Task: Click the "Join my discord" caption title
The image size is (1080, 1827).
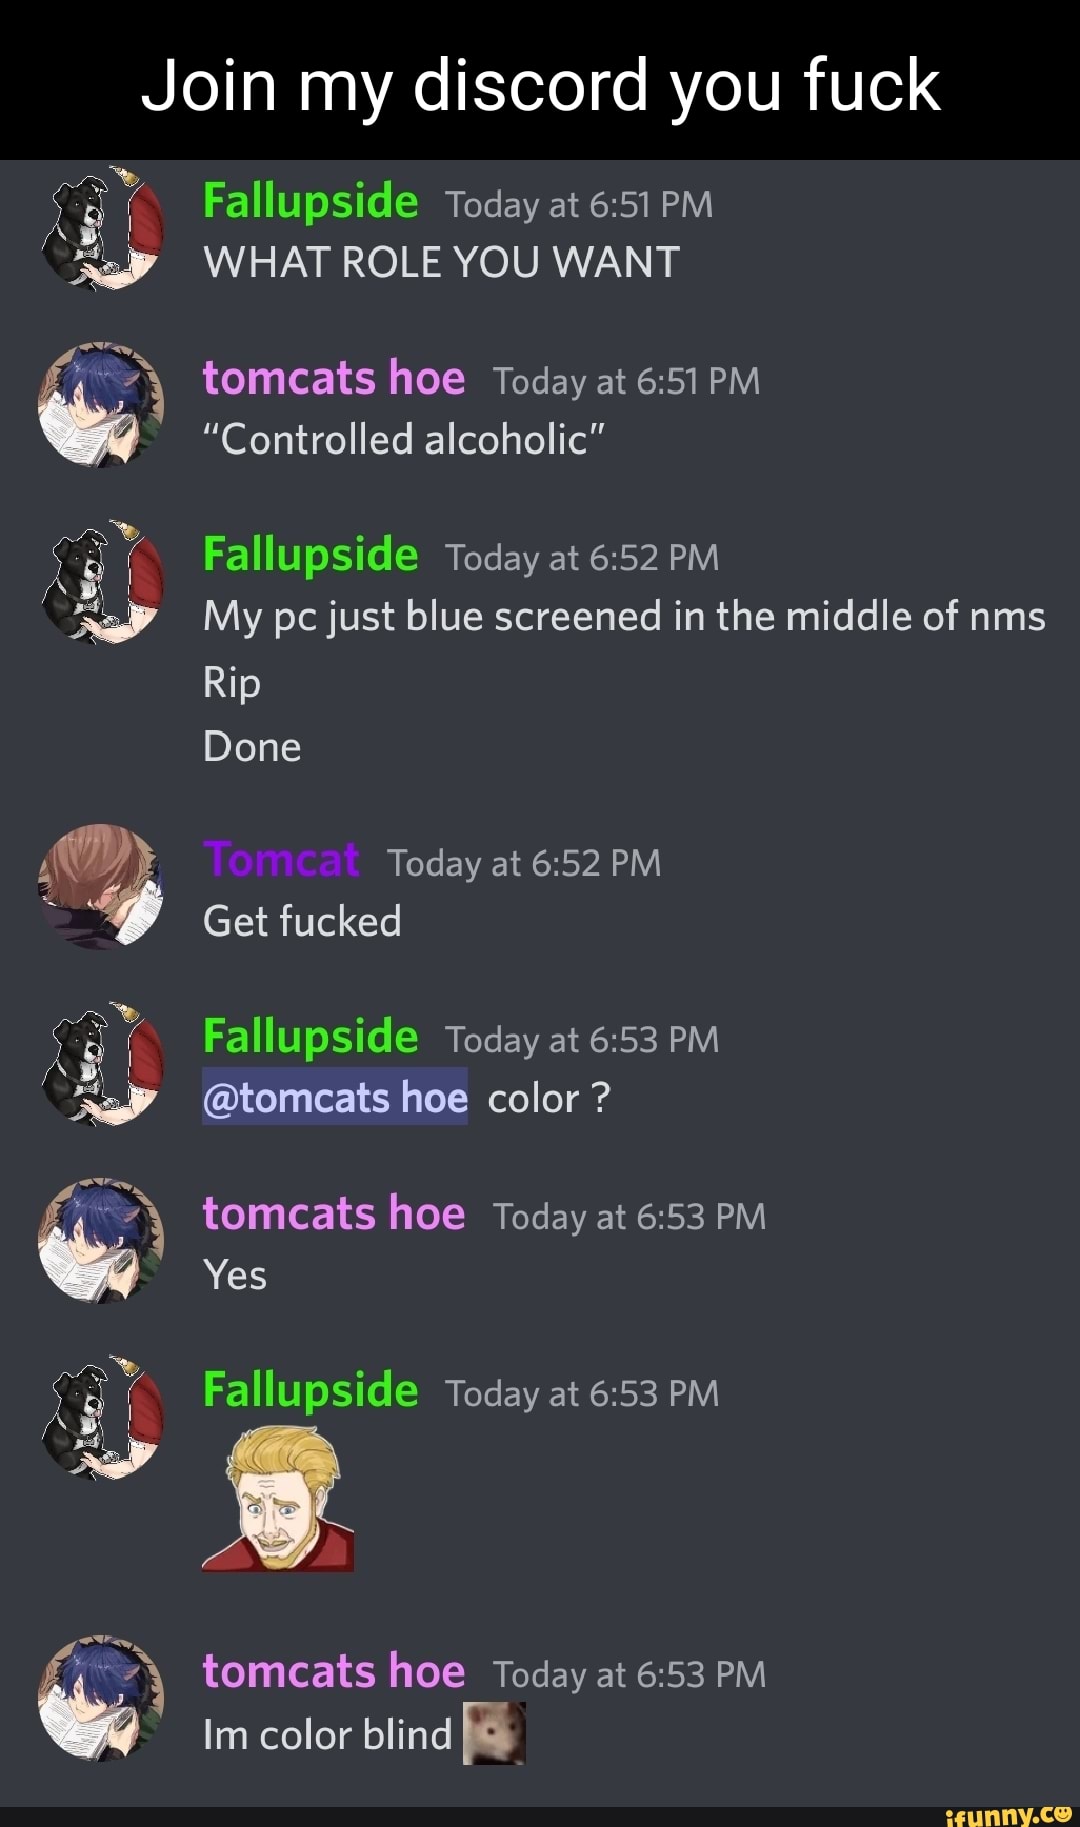Action: pyautogui.click(x=540, y=84)
